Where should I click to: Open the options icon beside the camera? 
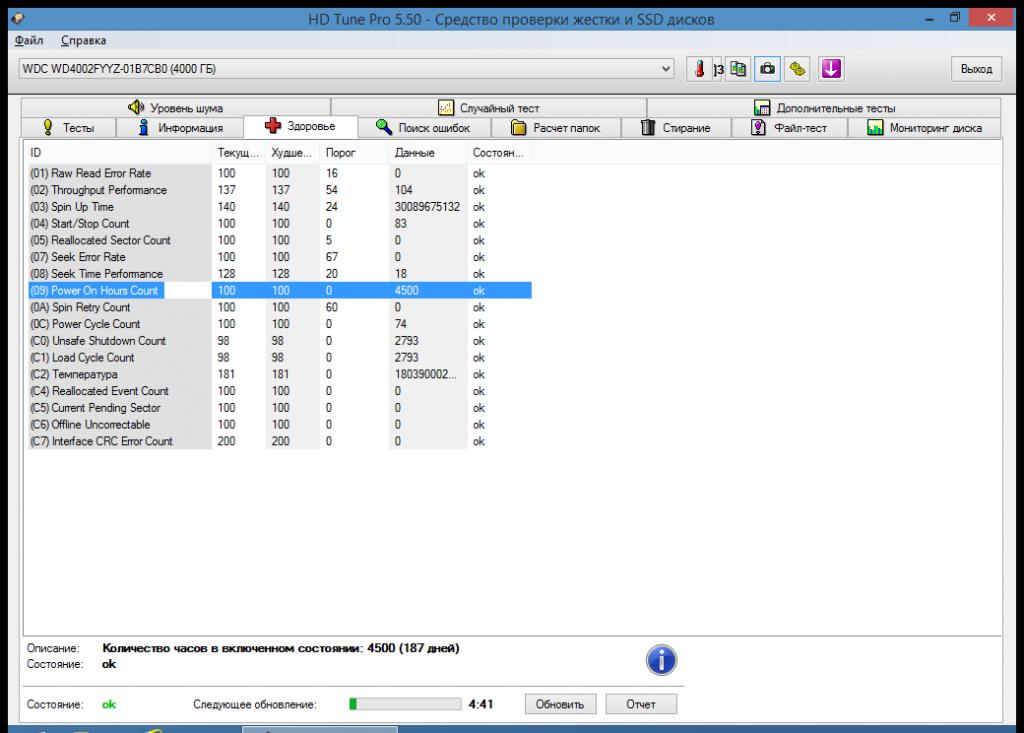(797, 69)
